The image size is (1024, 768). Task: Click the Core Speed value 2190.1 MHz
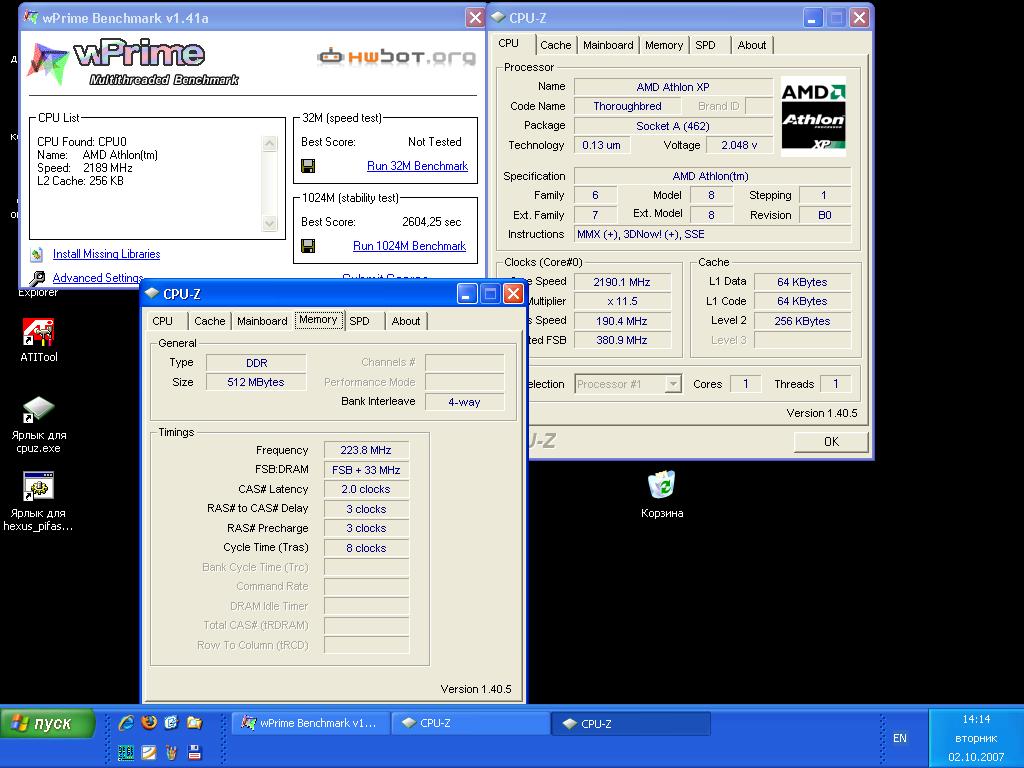622,281
